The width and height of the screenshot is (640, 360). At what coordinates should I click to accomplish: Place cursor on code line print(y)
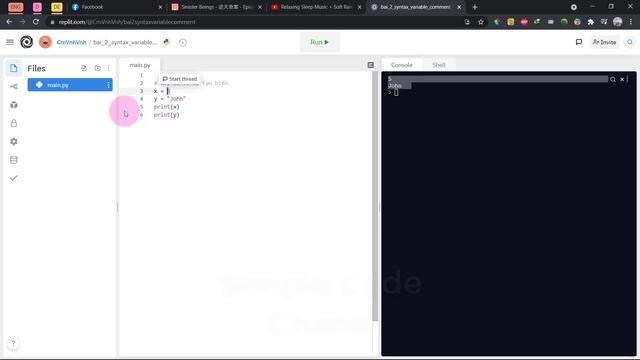pyautogui.click(x=167, y=115)
